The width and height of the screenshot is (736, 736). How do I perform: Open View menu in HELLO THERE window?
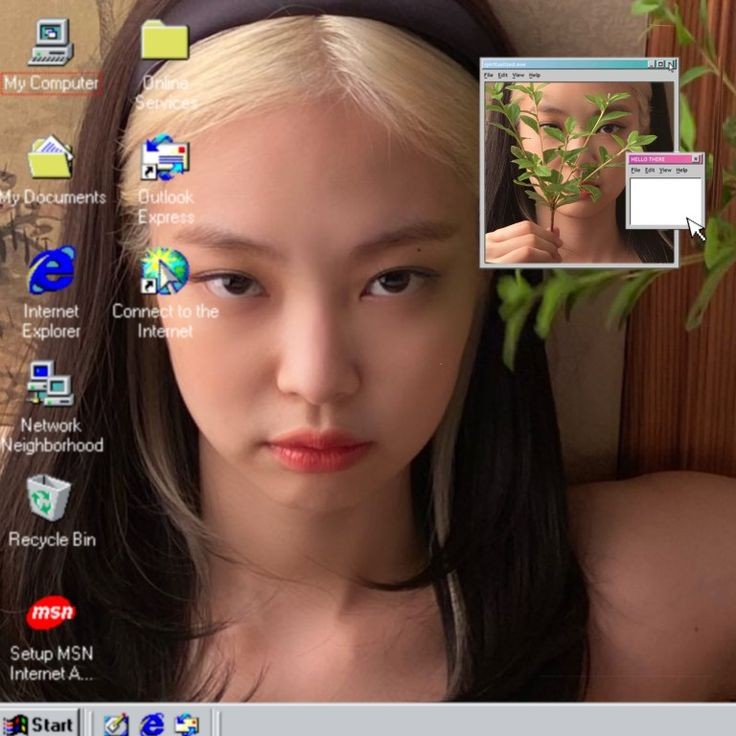[665, 170]
